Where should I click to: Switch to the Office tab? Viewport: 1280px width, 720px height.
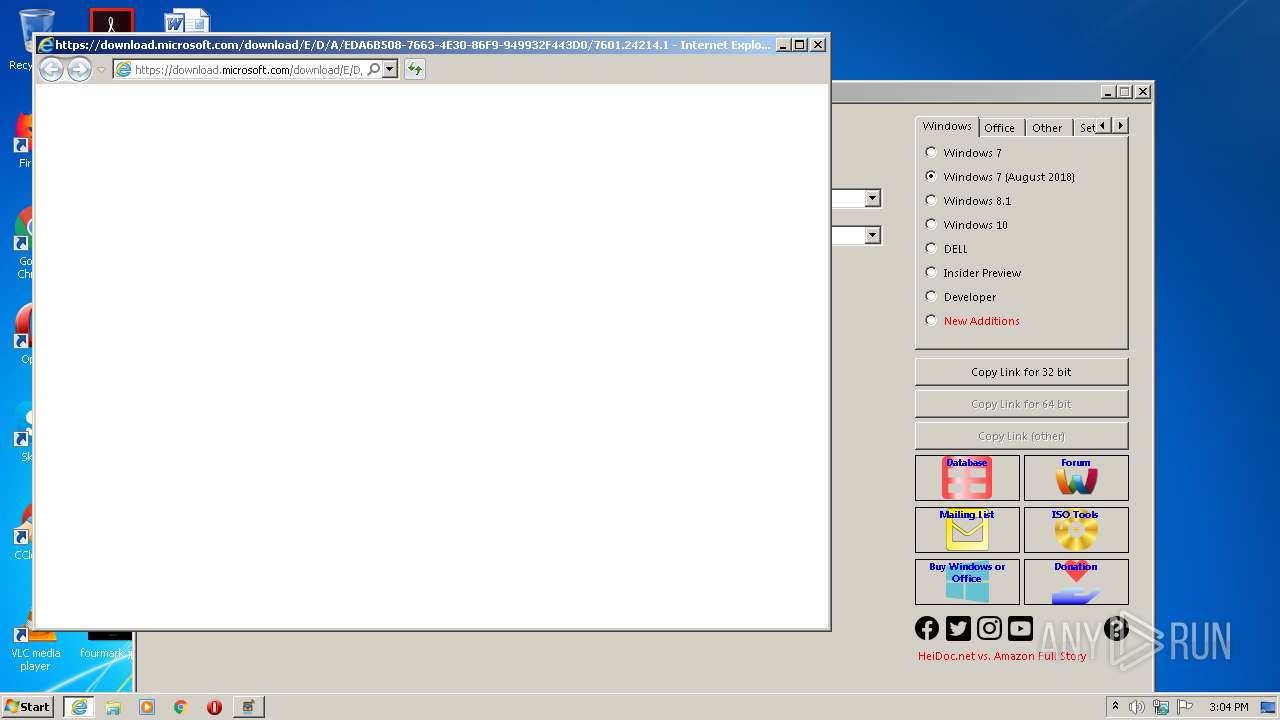click(999, 128)
